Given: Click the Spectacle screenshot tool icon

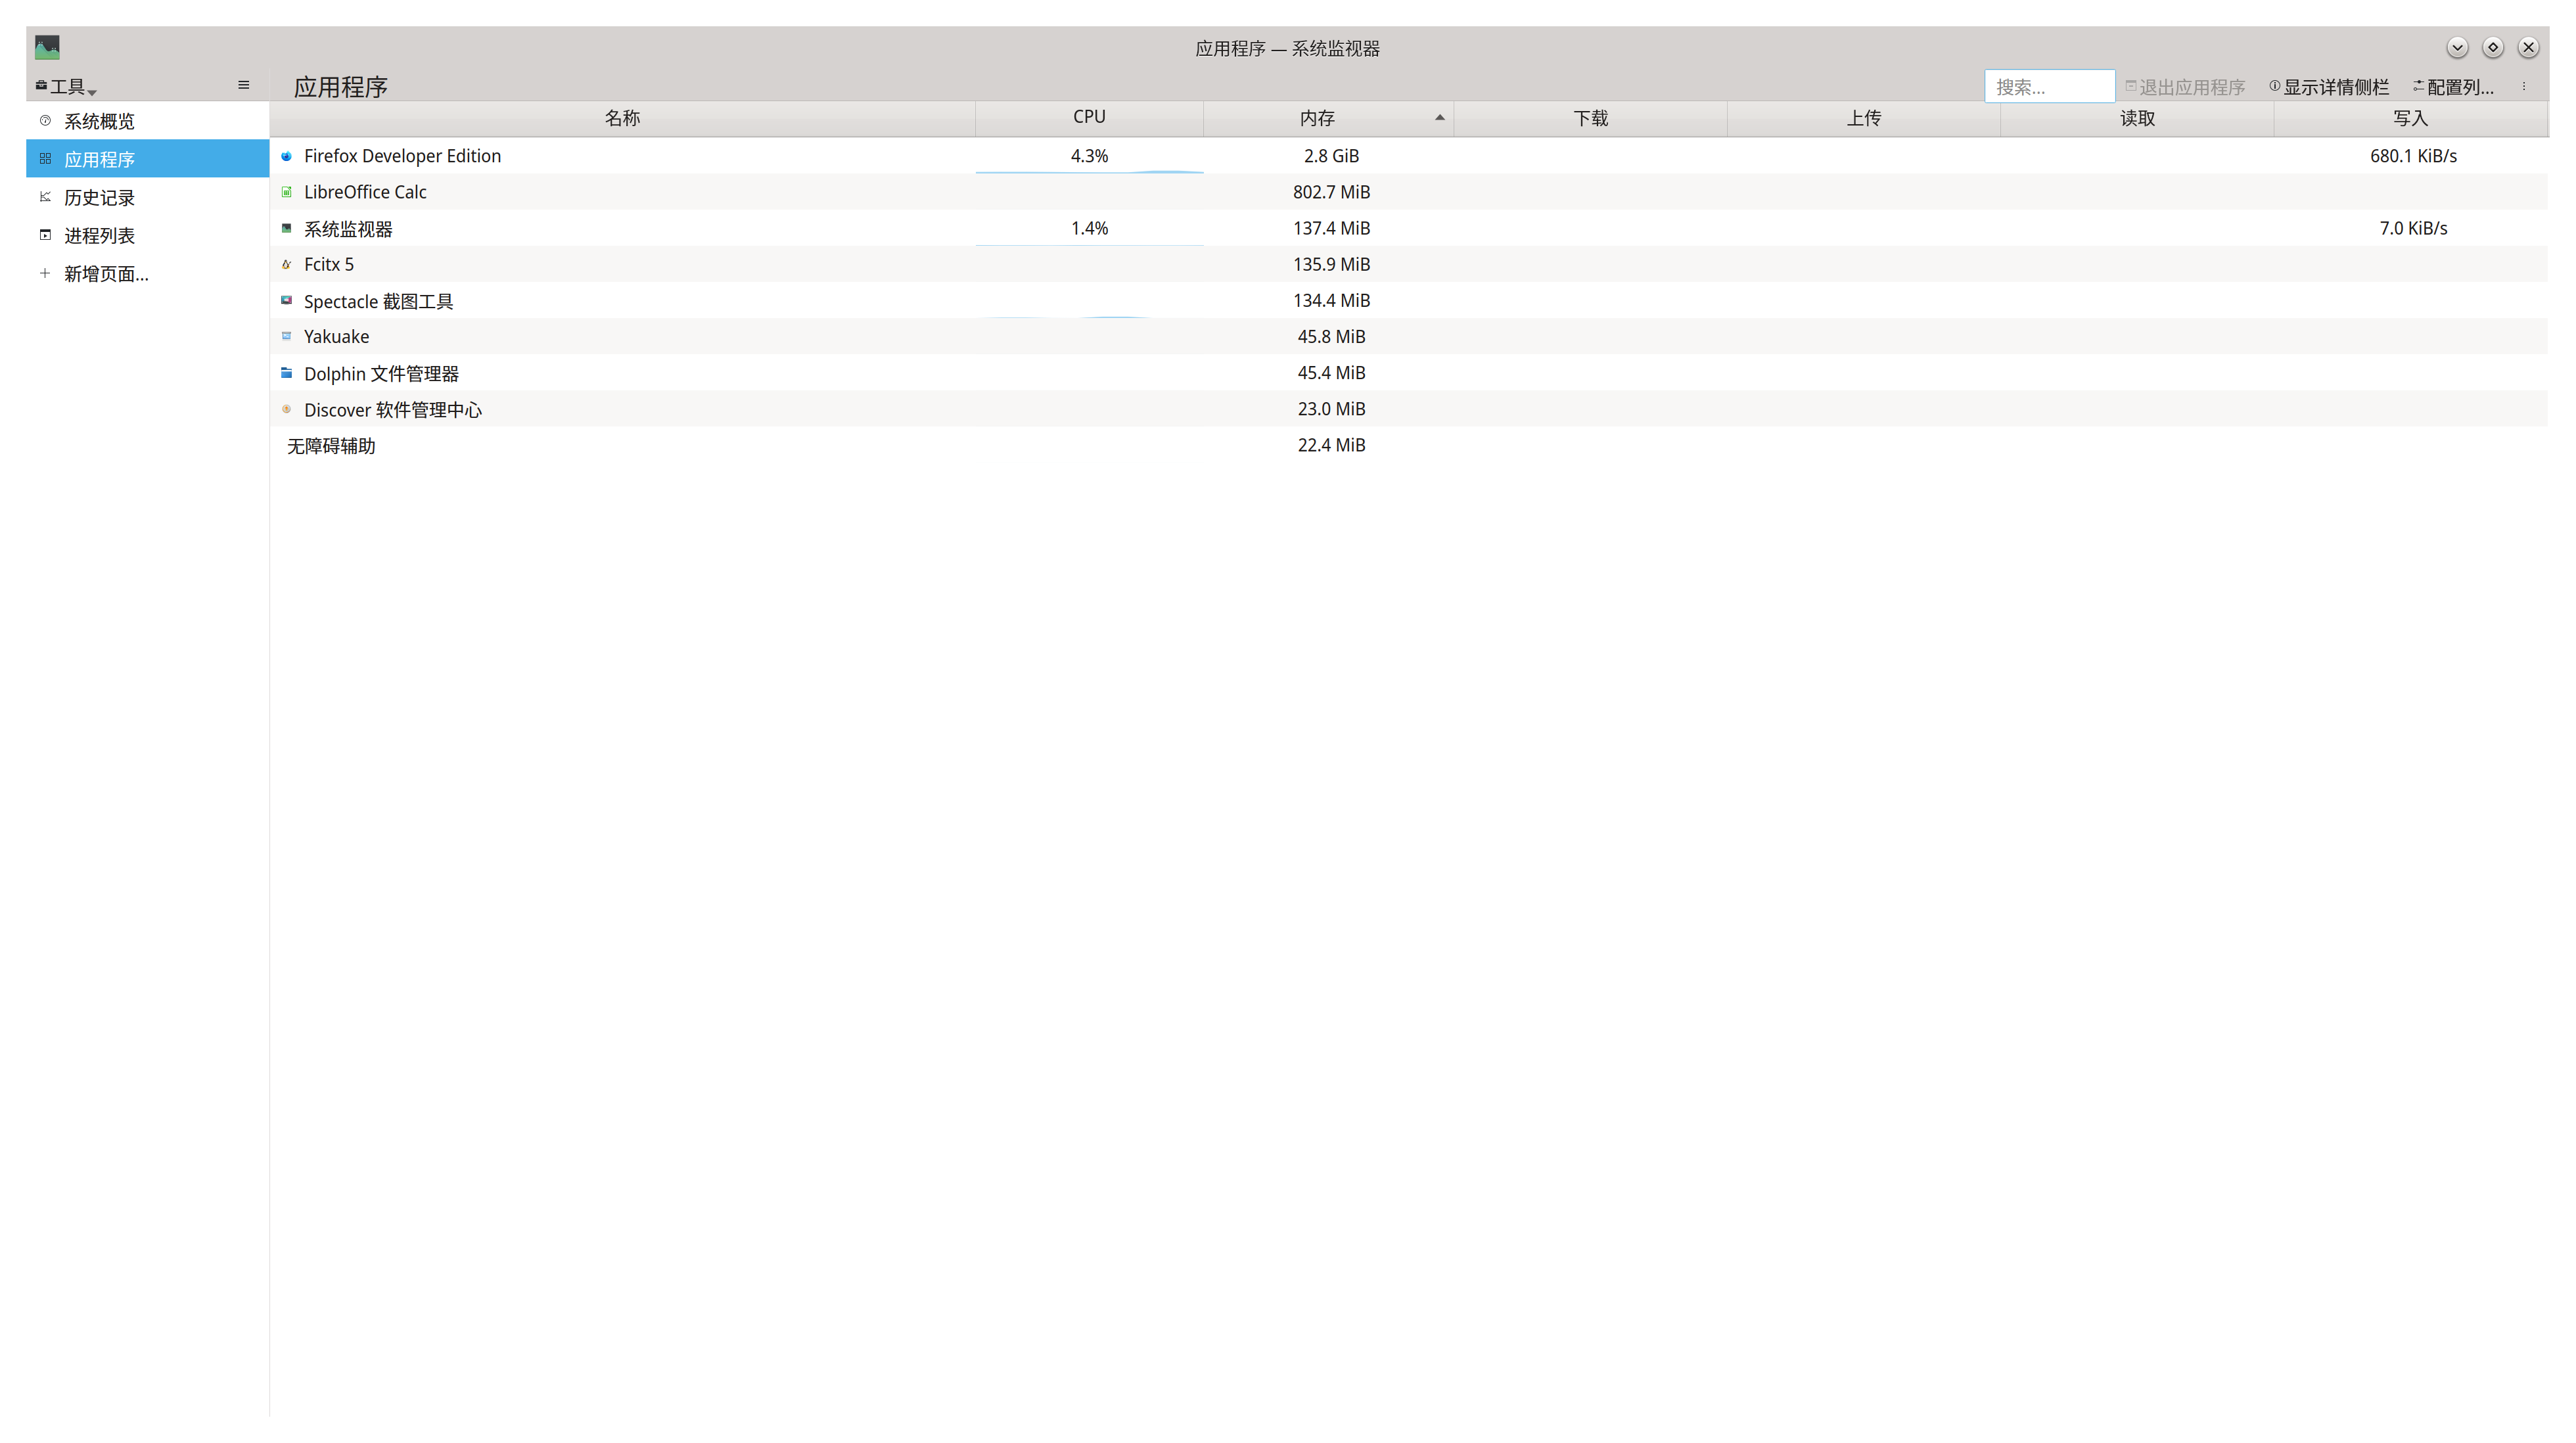Looking at the screenshot, I should 286,300.
